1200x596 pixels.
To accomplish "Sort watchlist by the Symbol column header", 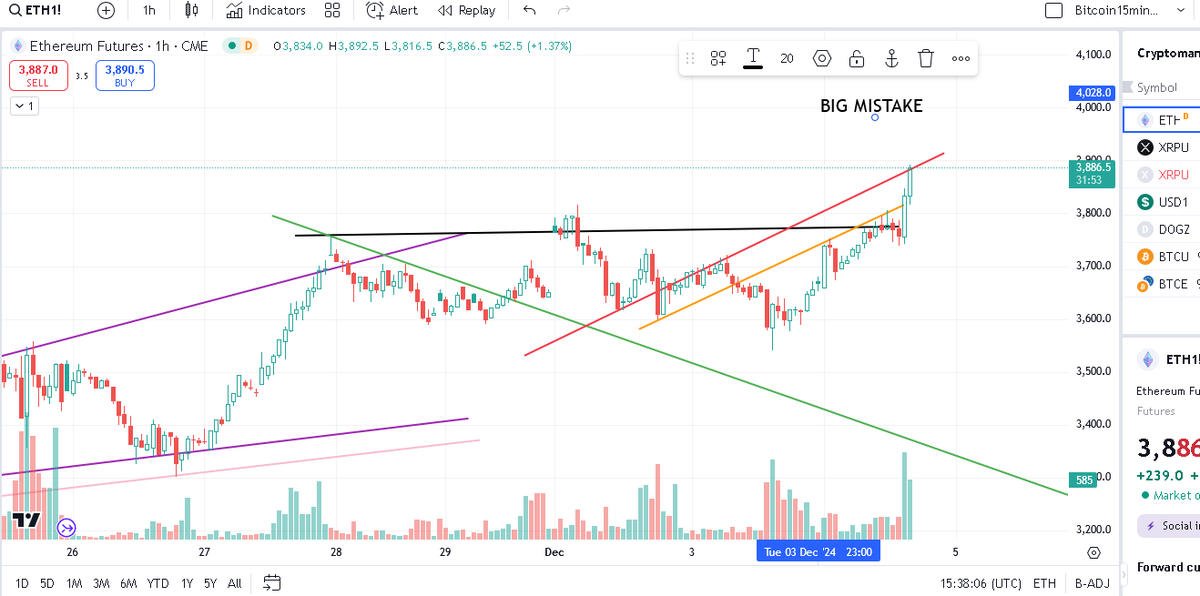I will coord(1157,88).
